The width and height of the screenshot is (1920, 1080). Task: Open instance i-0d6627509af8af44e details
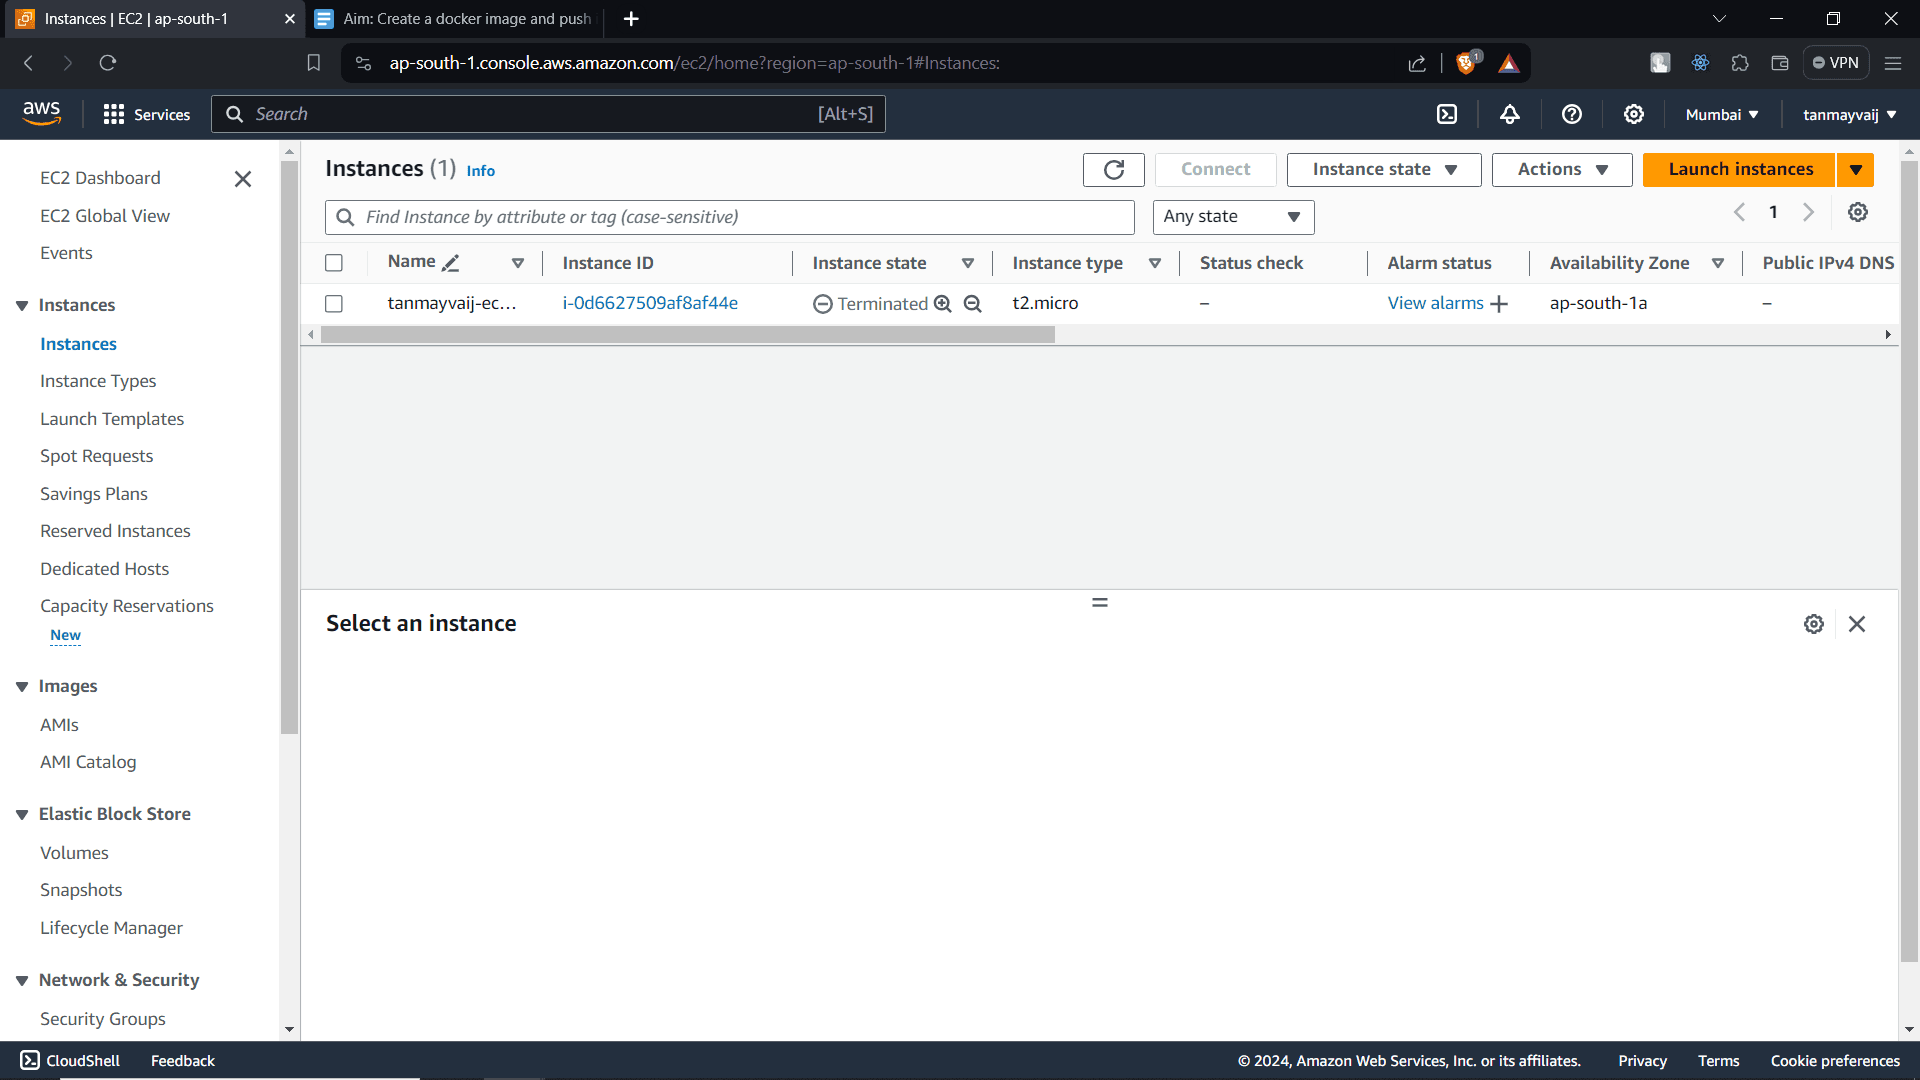click(650, 303)
